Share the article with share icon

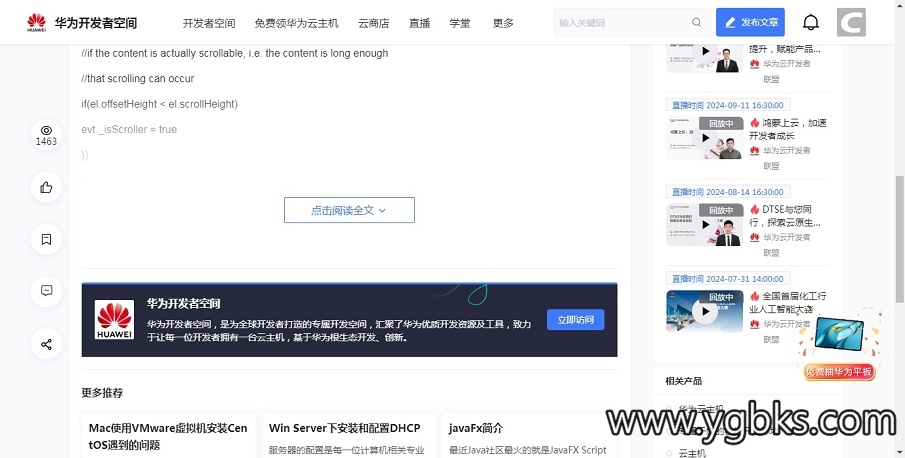pyautogui.click(x=46, y=344)
